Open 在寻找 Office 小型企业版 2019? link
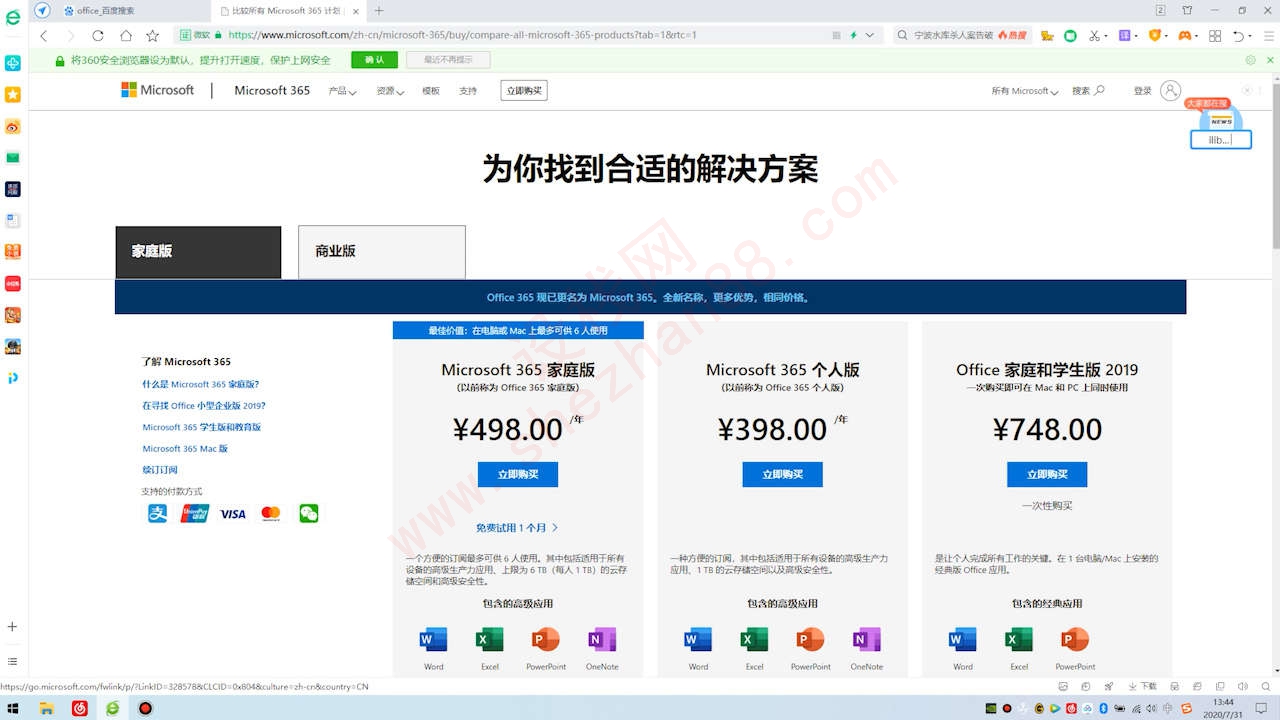 204,406
